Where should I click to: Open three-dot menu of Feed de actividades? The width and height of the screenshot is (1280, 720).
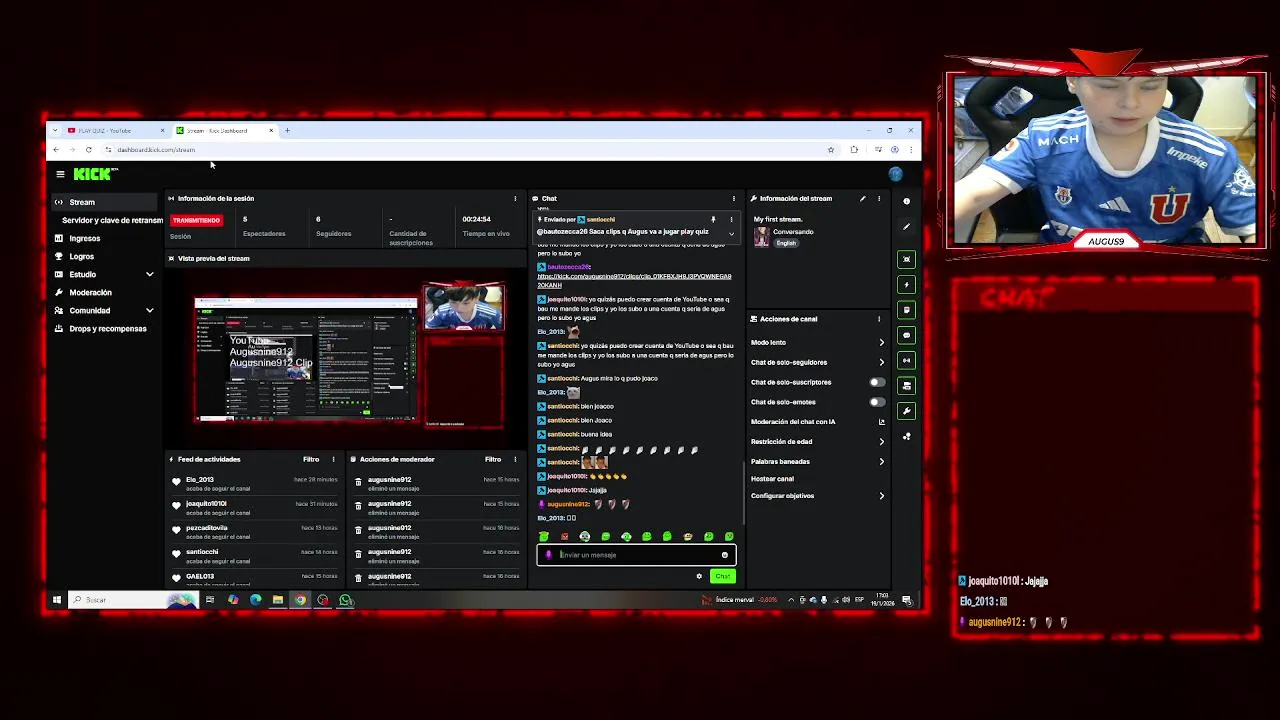[x=333, y=459]
